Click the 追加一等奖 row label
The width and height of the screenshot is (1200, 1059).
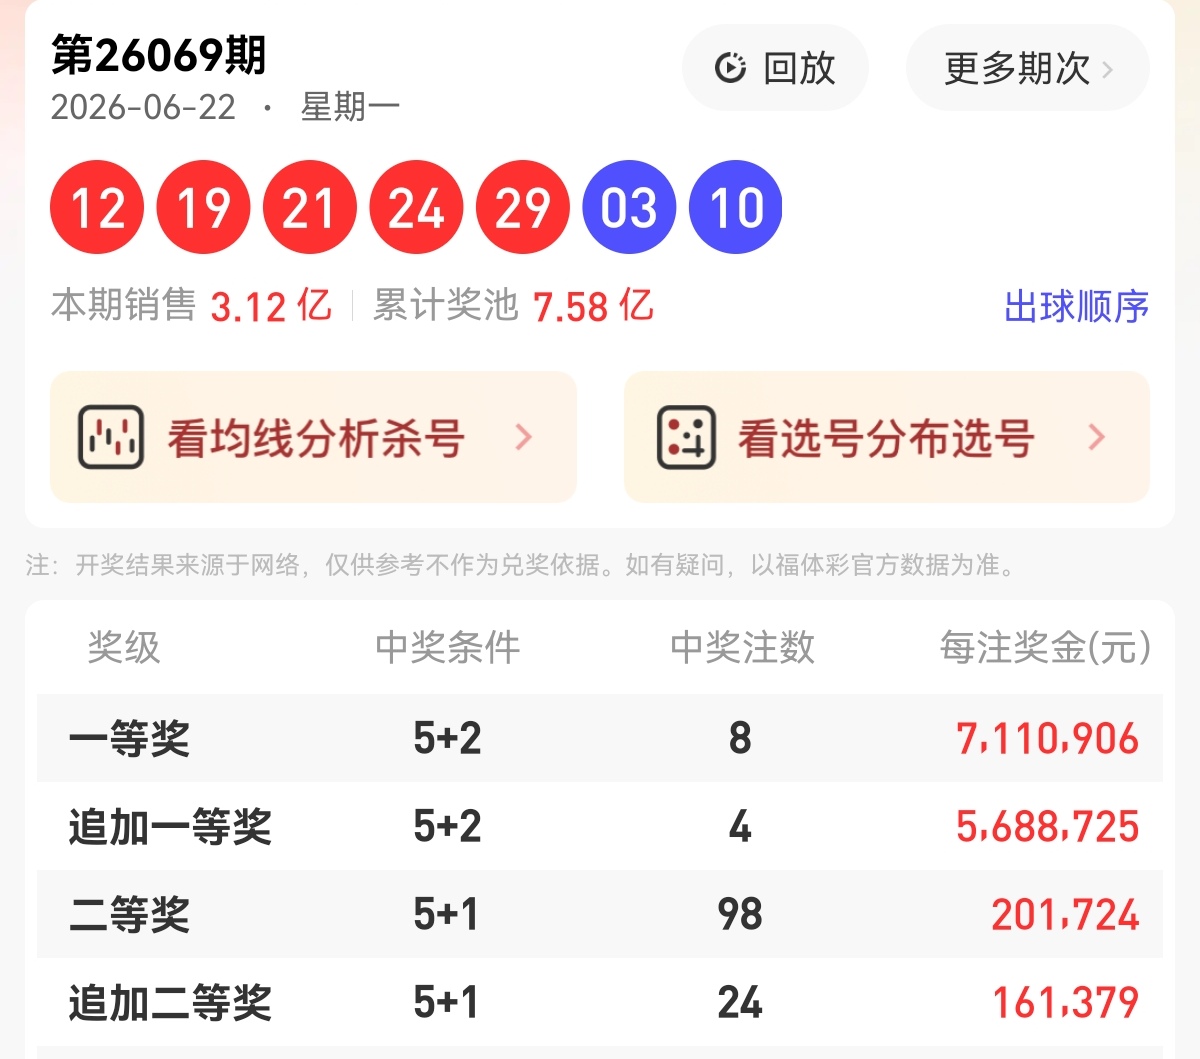click(170, 827)
